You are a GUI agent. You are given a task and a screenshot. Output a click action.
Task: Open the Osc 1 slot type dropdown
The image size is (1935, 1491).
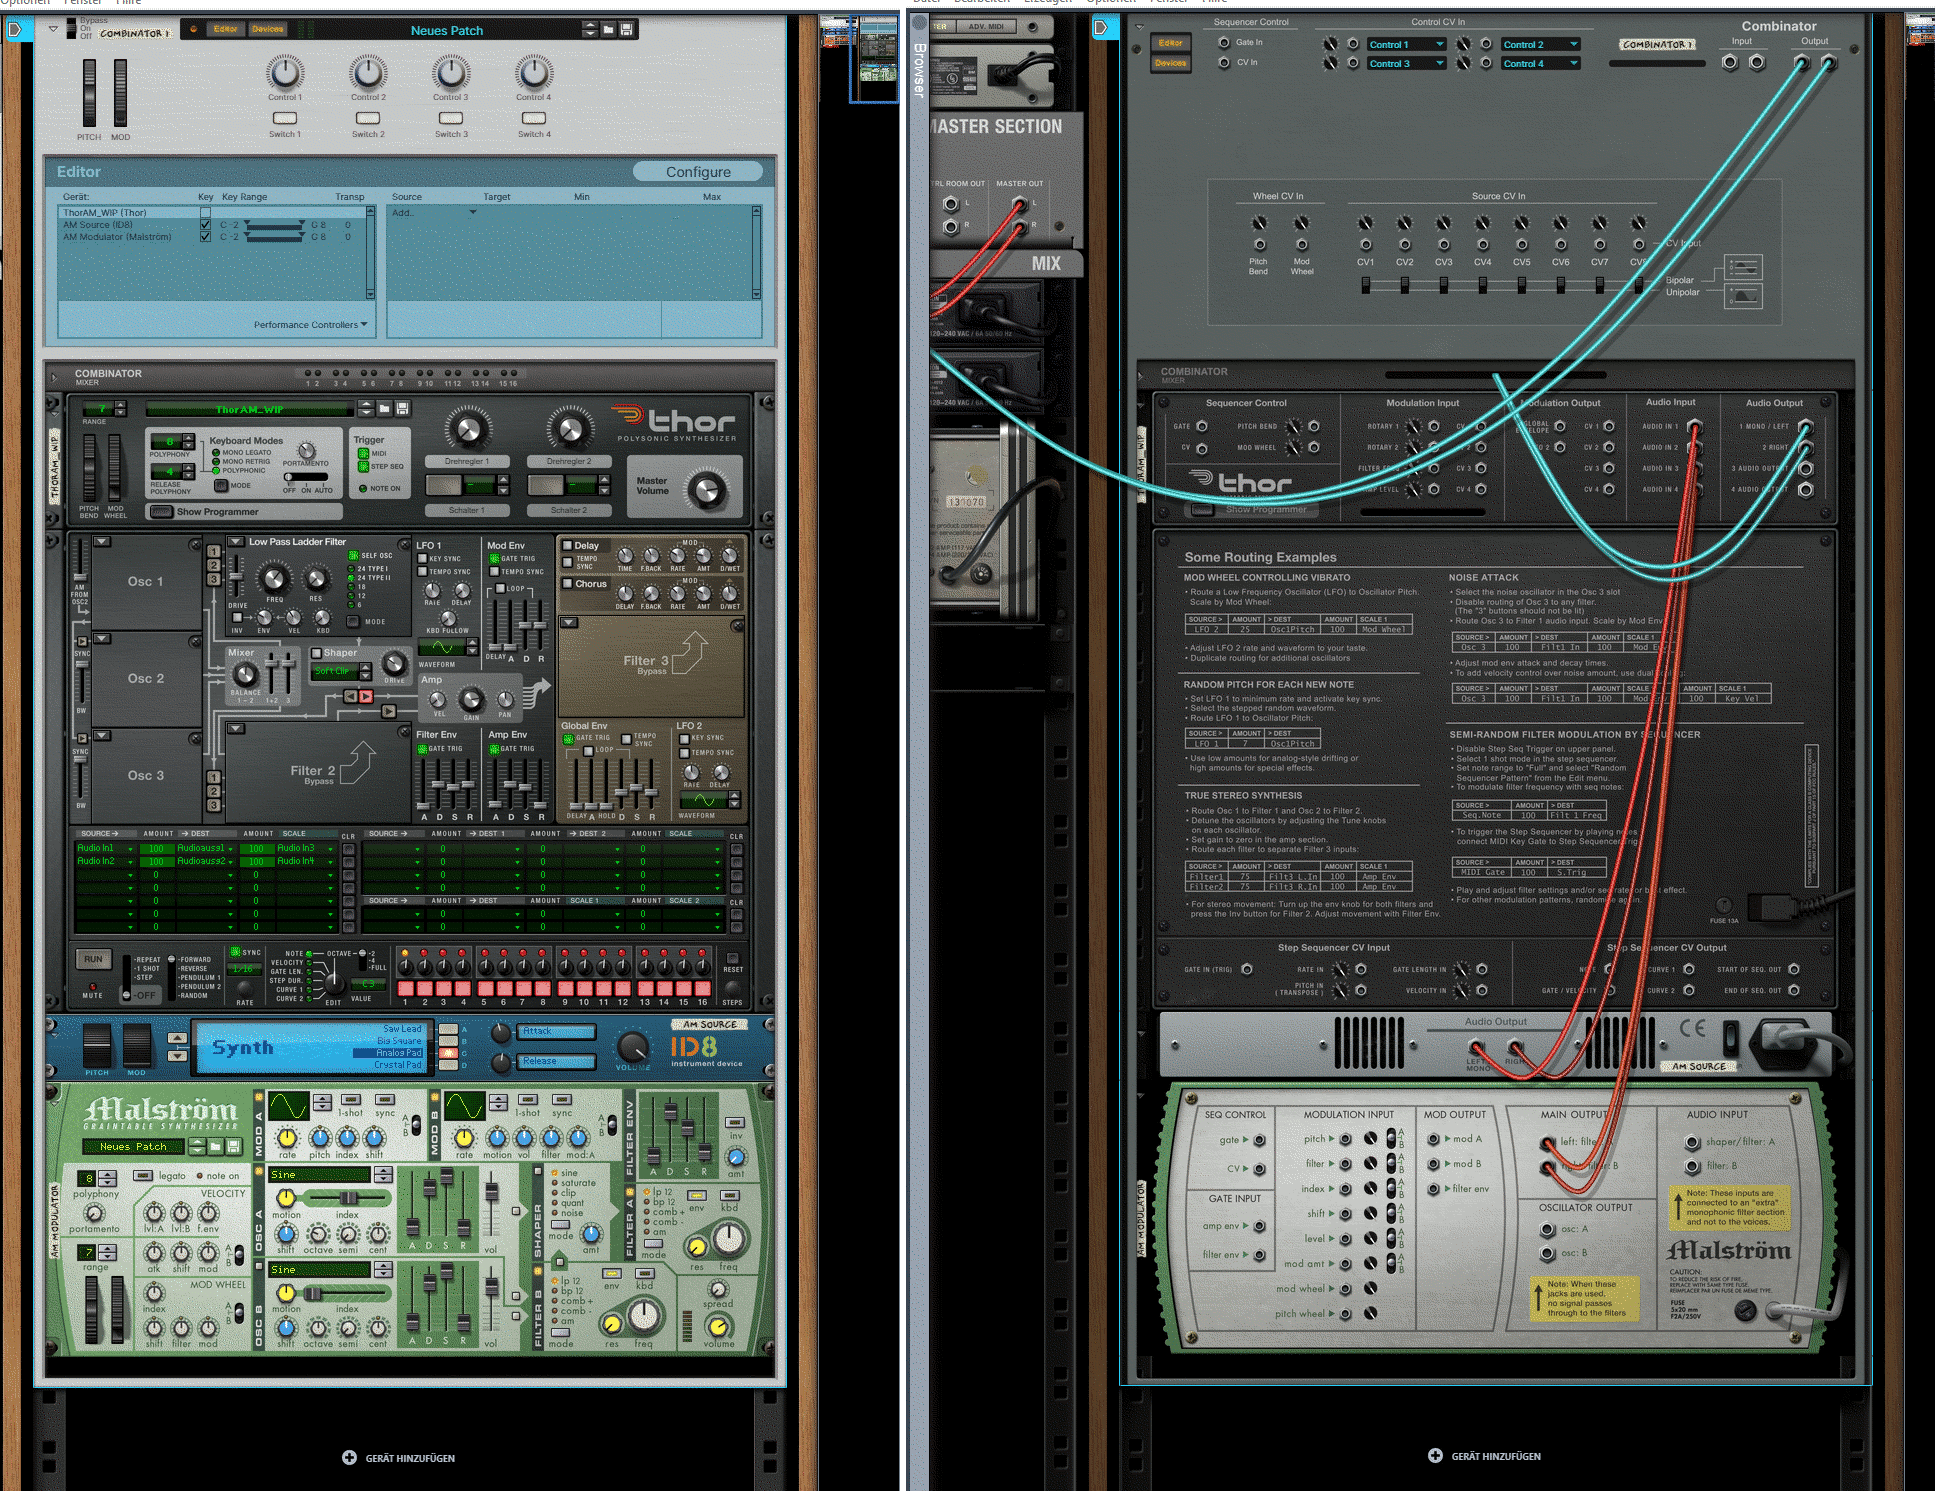[102, 542]
